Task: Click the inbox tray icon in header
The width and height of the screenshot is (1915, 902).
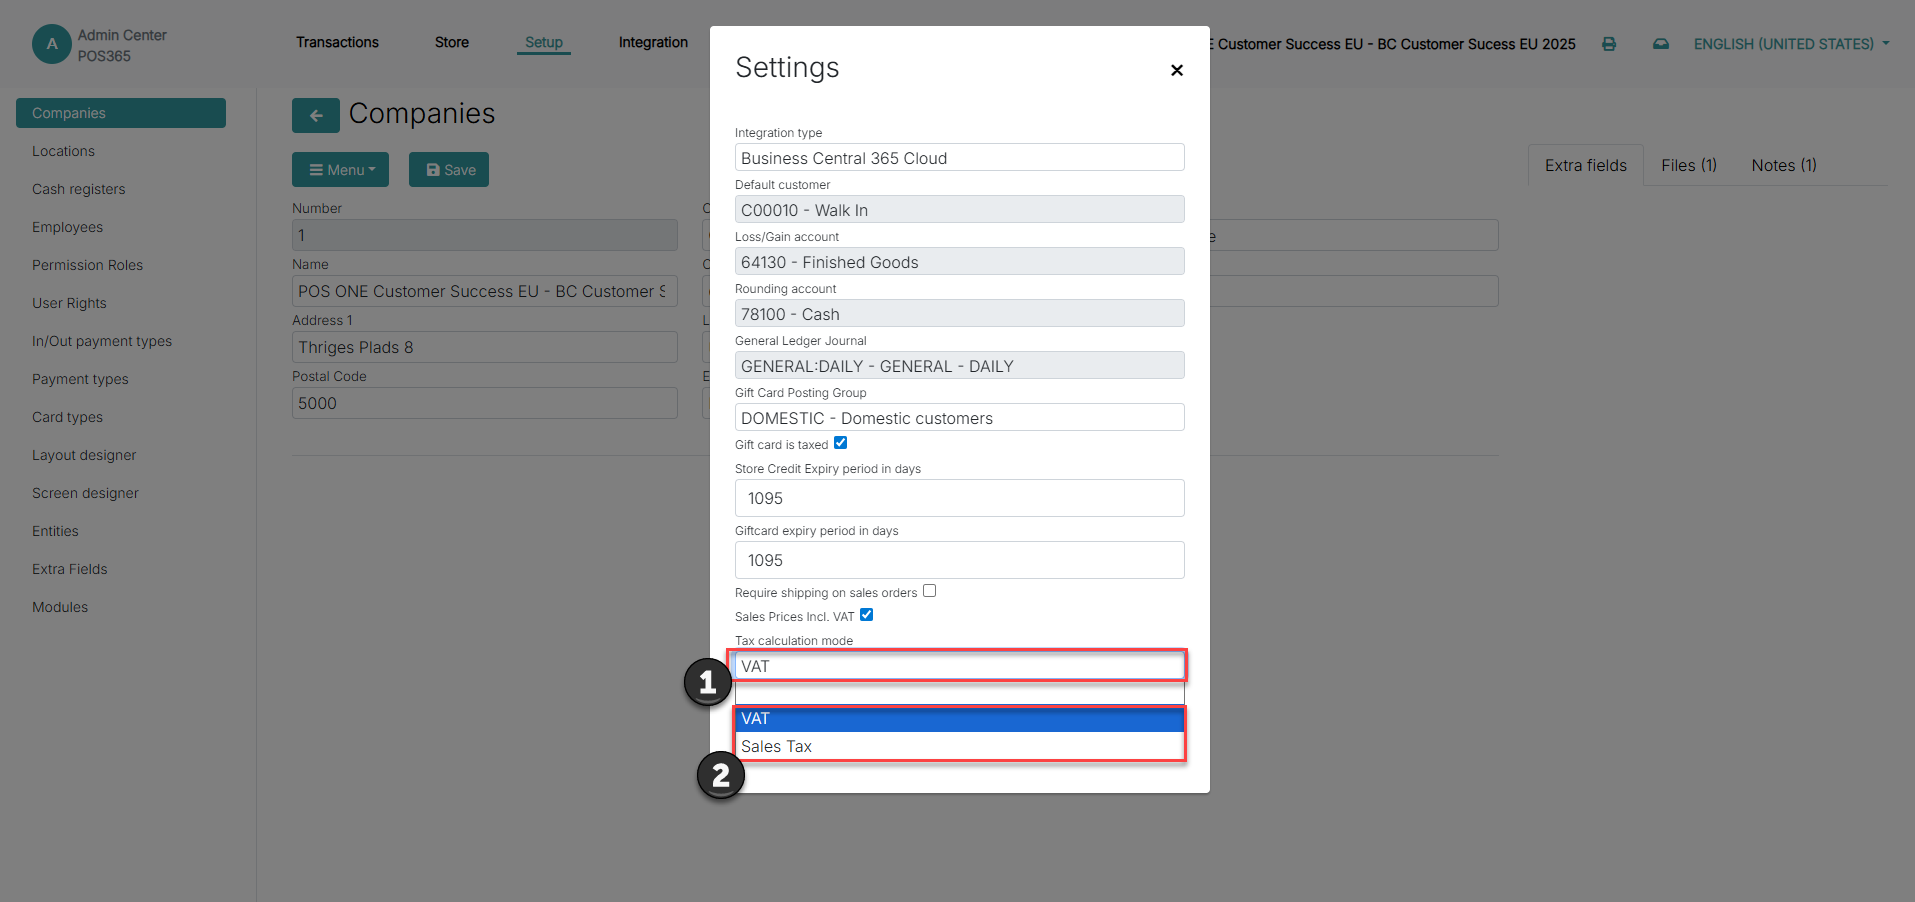Action: click(1661, 44)
